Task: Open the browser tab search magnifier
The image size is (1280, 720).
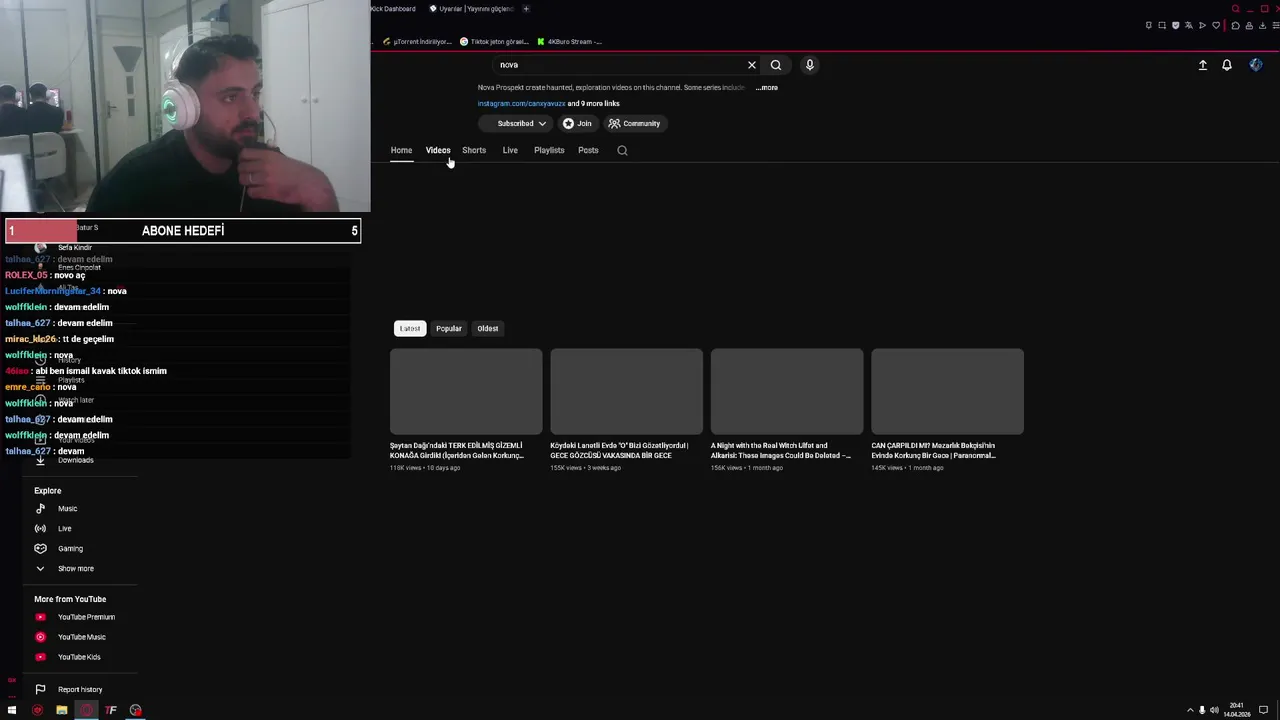Action: (x=1236, y=8)
